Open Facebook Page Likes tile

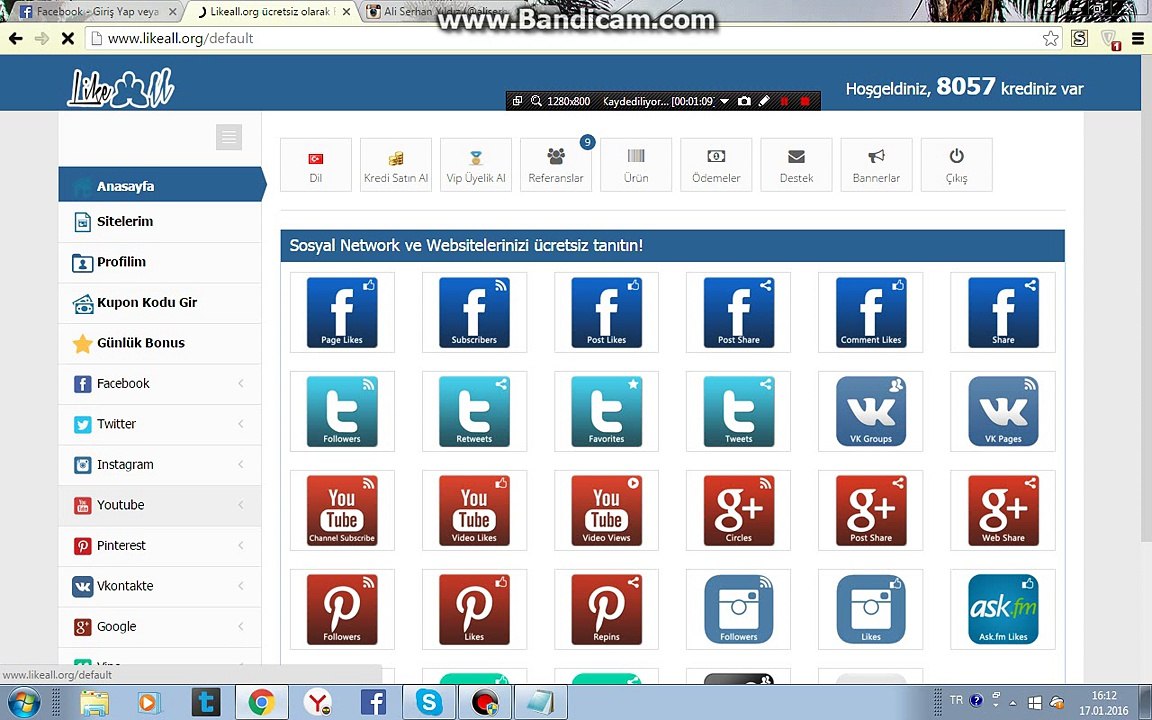(x=342, y=312)
